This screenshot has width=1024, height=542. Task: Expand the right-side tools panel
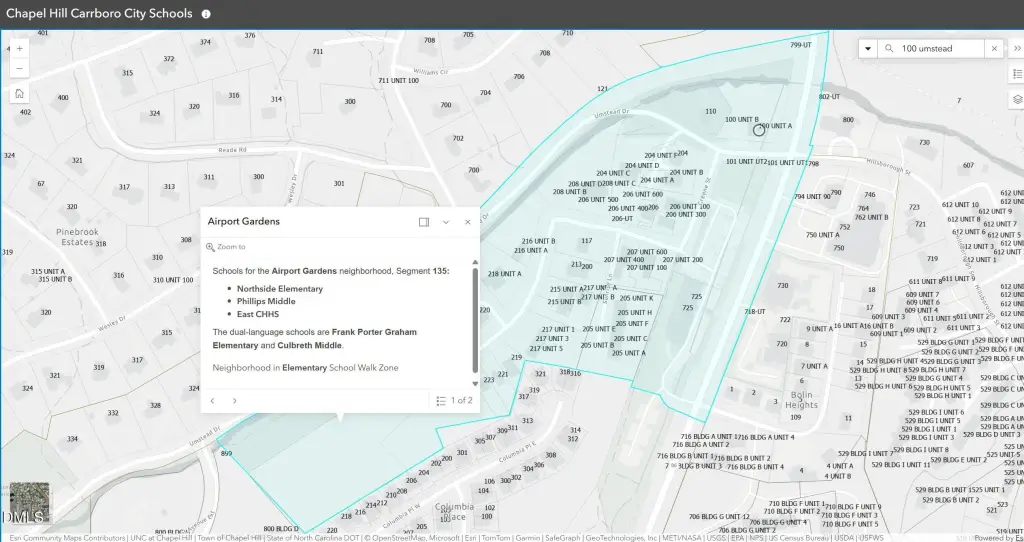point(1017,48)
